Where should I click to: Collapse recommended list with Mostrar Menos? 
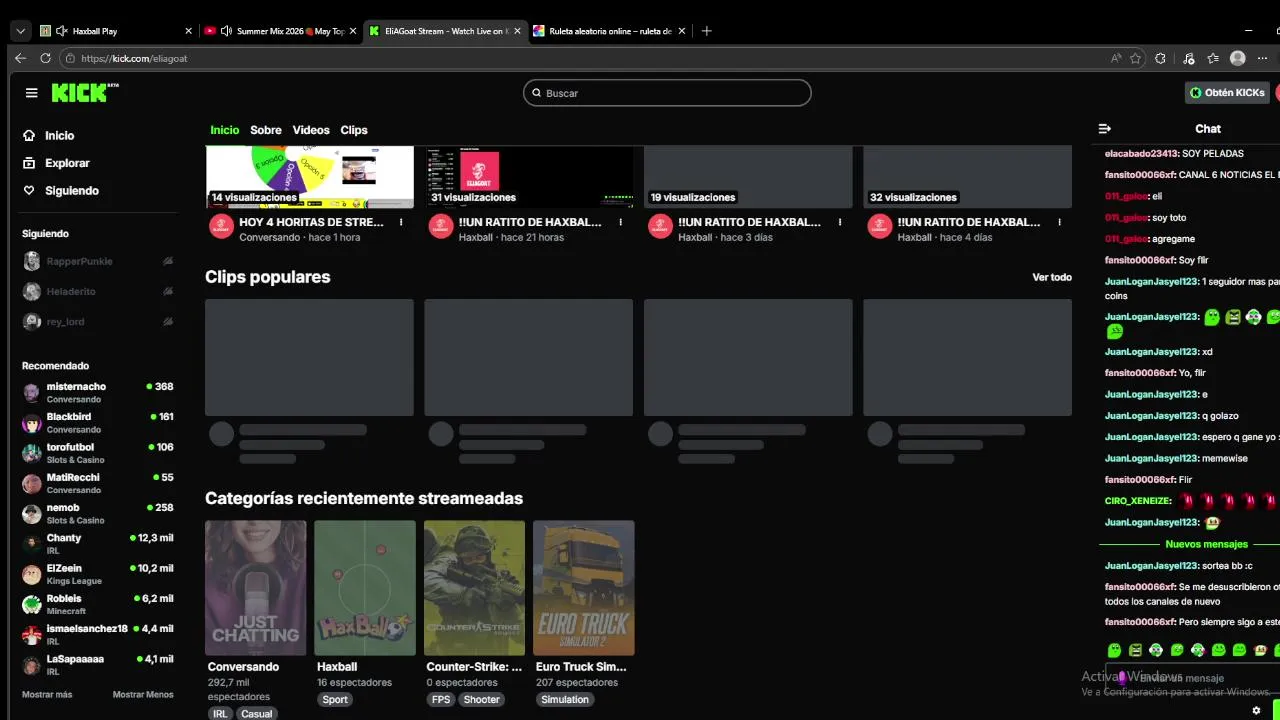point(143,694)
